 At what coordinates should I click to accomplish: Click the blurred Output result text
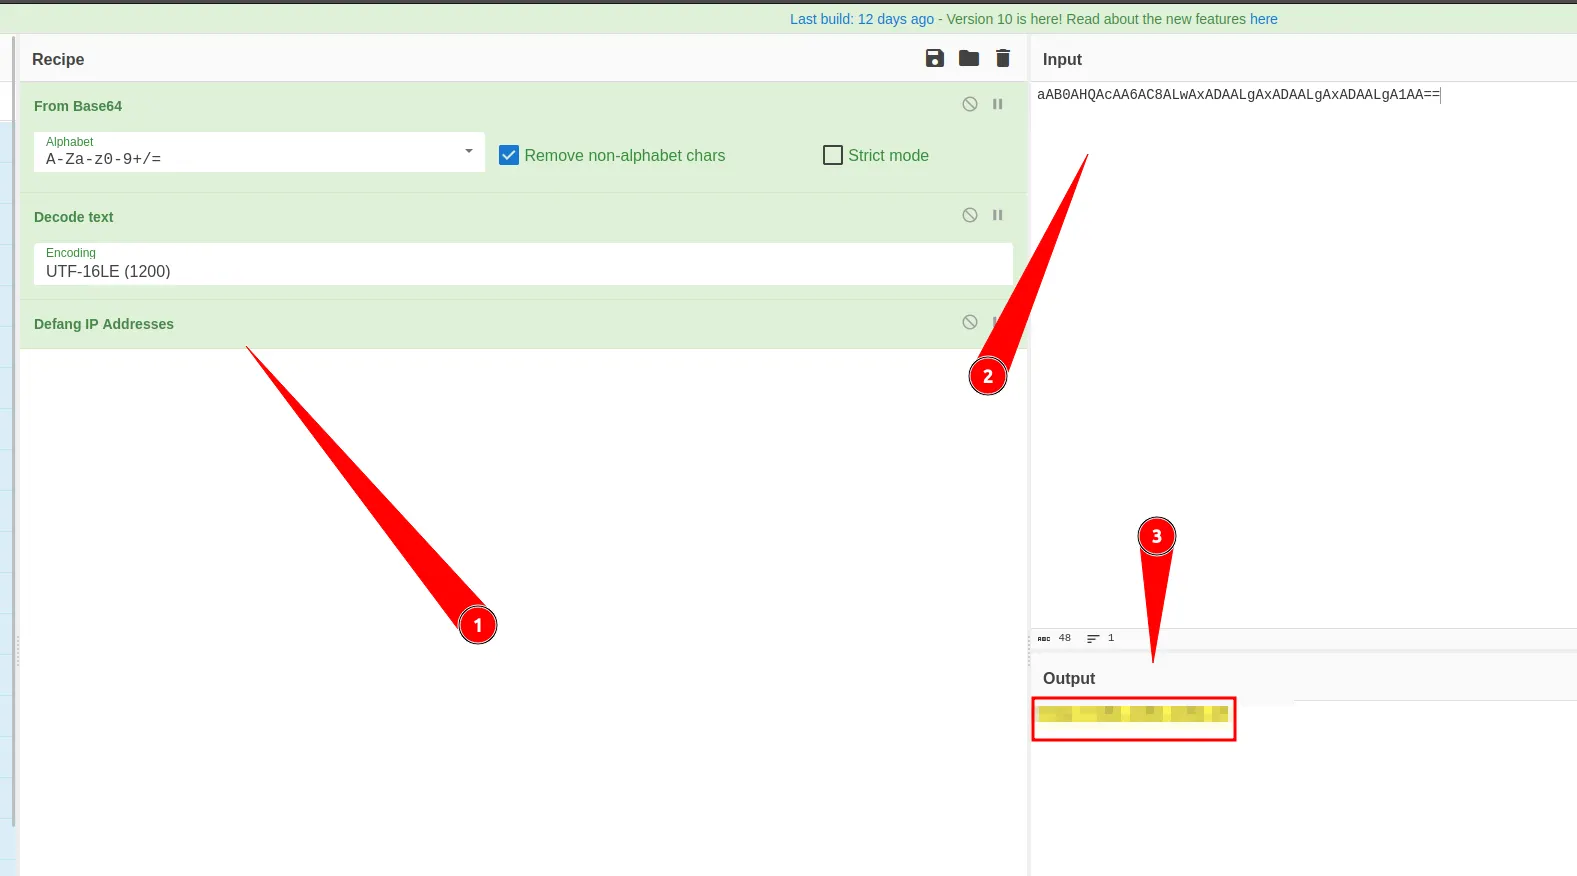(x=1132, y=714)
